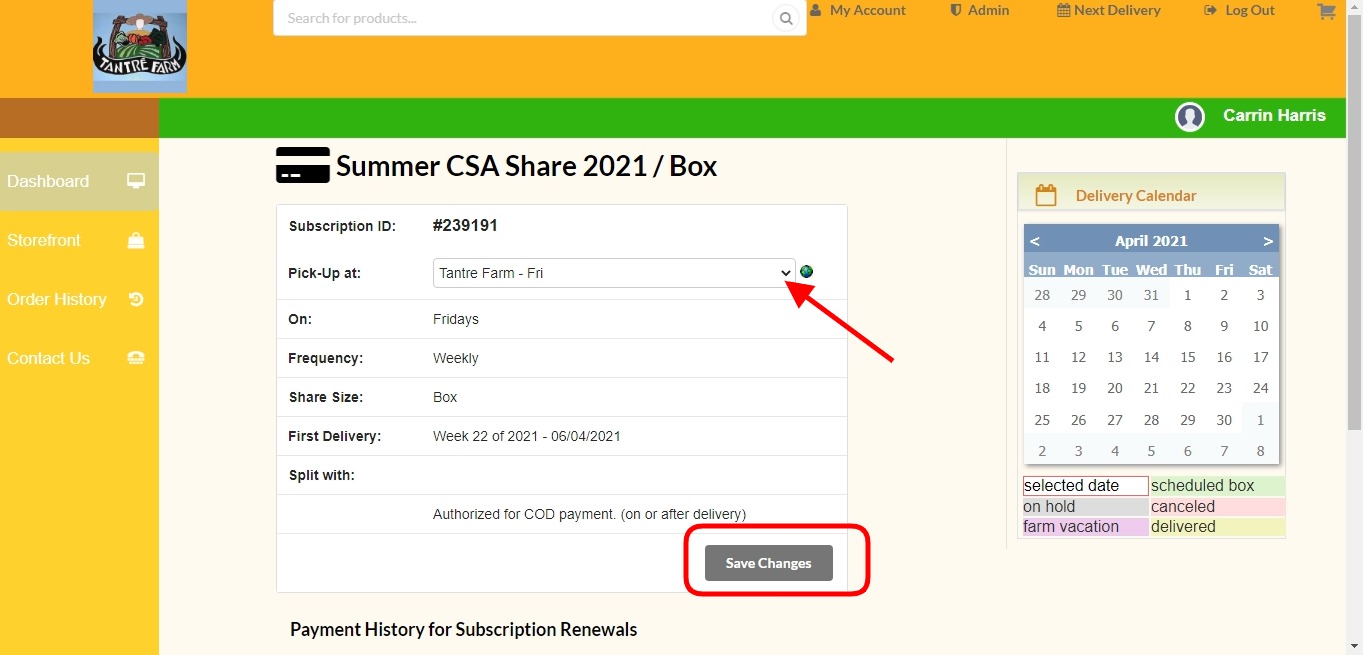The height and width of the screenshot is (655, 1363).
Task: Select April 9 on the calendar
Action: [1224, 326]
